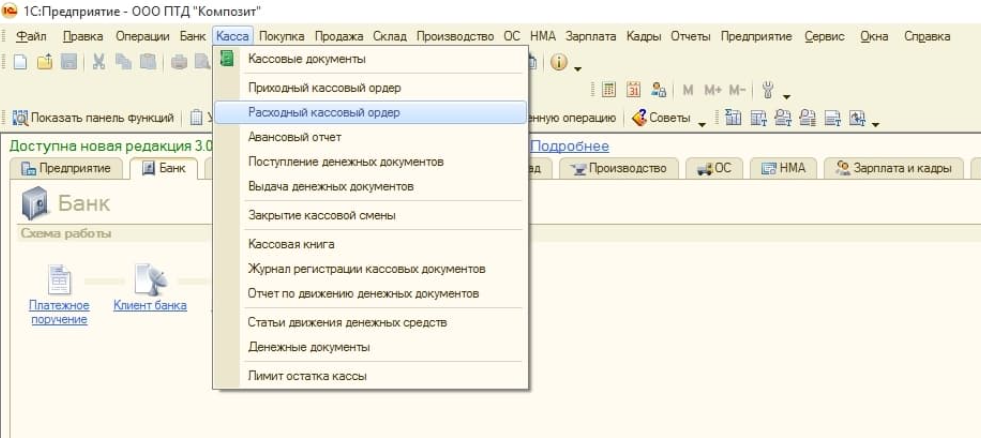Click the calculator icon in toolbar
Image resolution: width=981 pixels, height=438 pixels.
pyautogui.click(x=609, y=90)
